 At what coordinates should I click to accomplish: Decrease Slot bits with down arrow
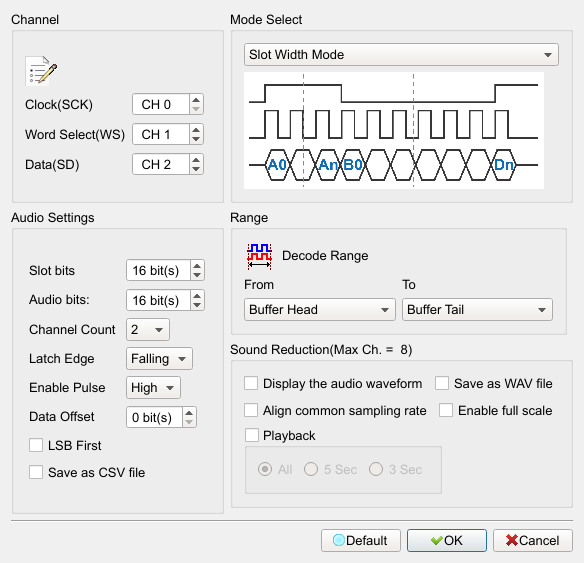[x=197, y=275]
